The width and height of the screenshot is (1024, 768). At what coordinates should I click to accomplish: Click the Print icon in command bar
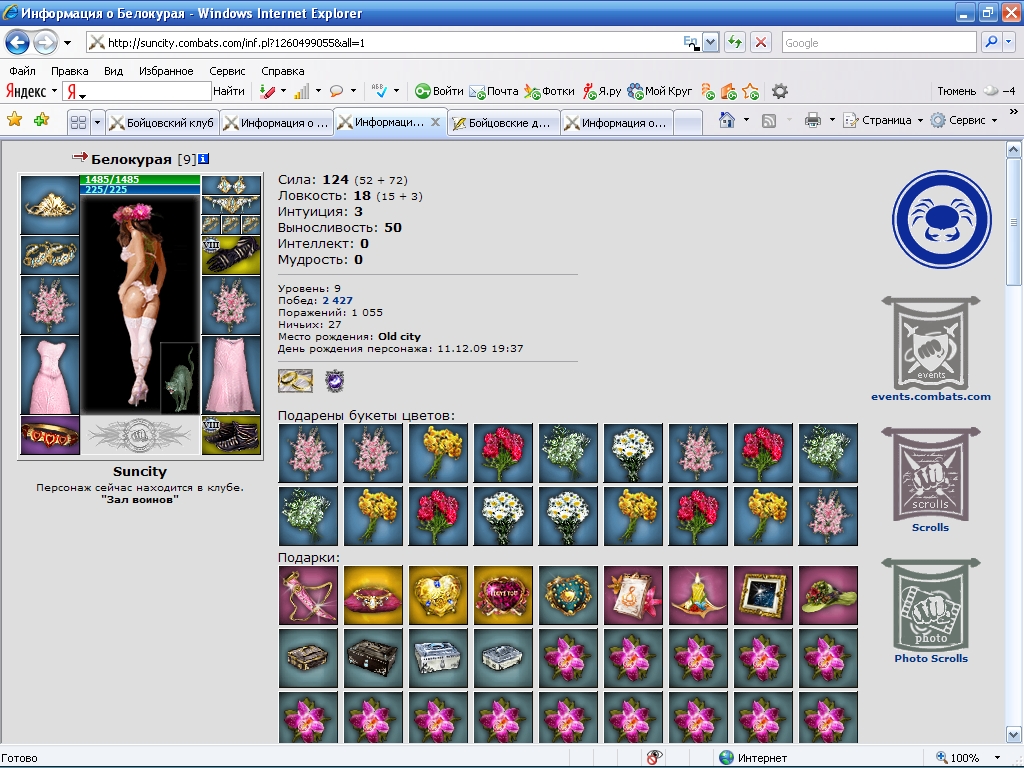(812, 120)
